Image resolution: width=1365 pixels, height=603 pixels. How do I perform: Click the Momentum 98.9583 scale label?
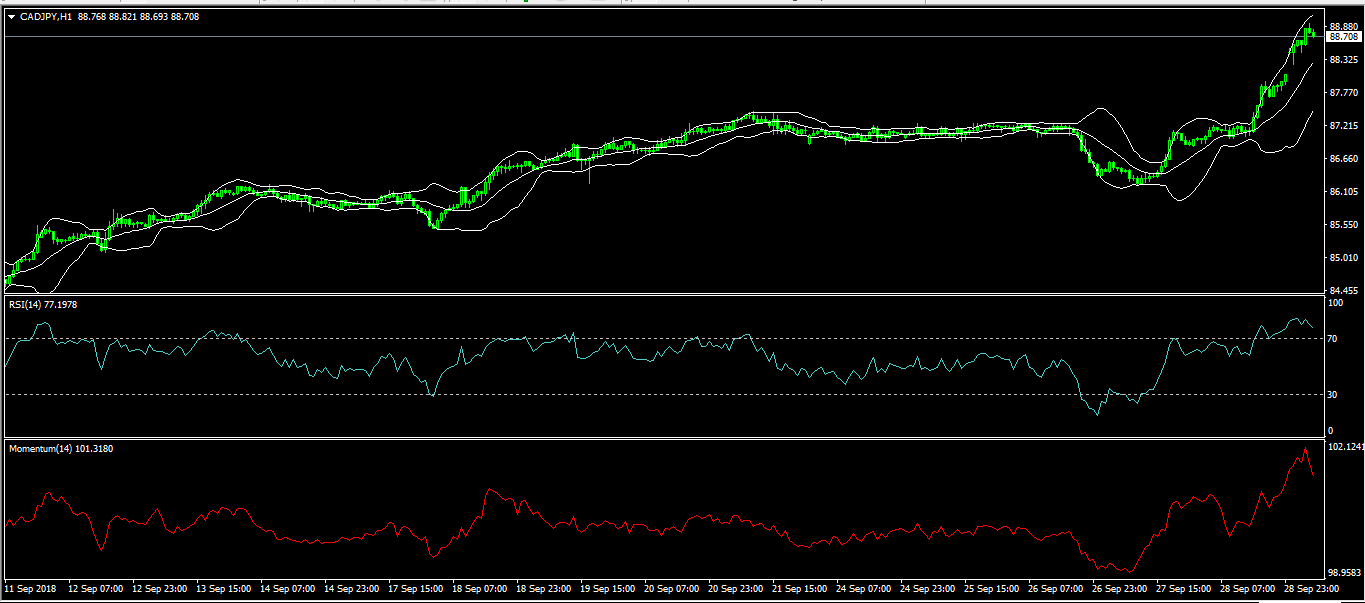pyautogui.click(x=1345, y=573)
